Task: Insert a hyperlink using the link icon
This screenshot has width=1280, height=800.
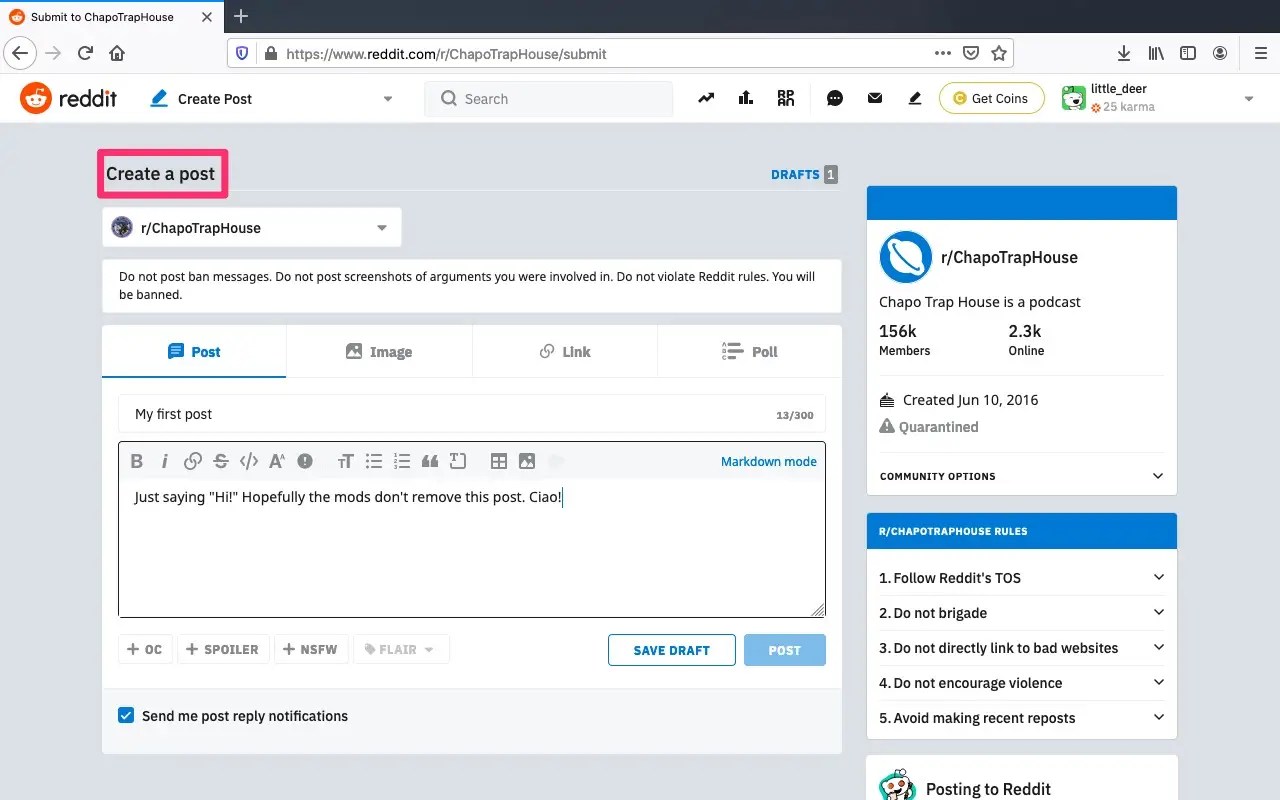Action: (193, 461)
